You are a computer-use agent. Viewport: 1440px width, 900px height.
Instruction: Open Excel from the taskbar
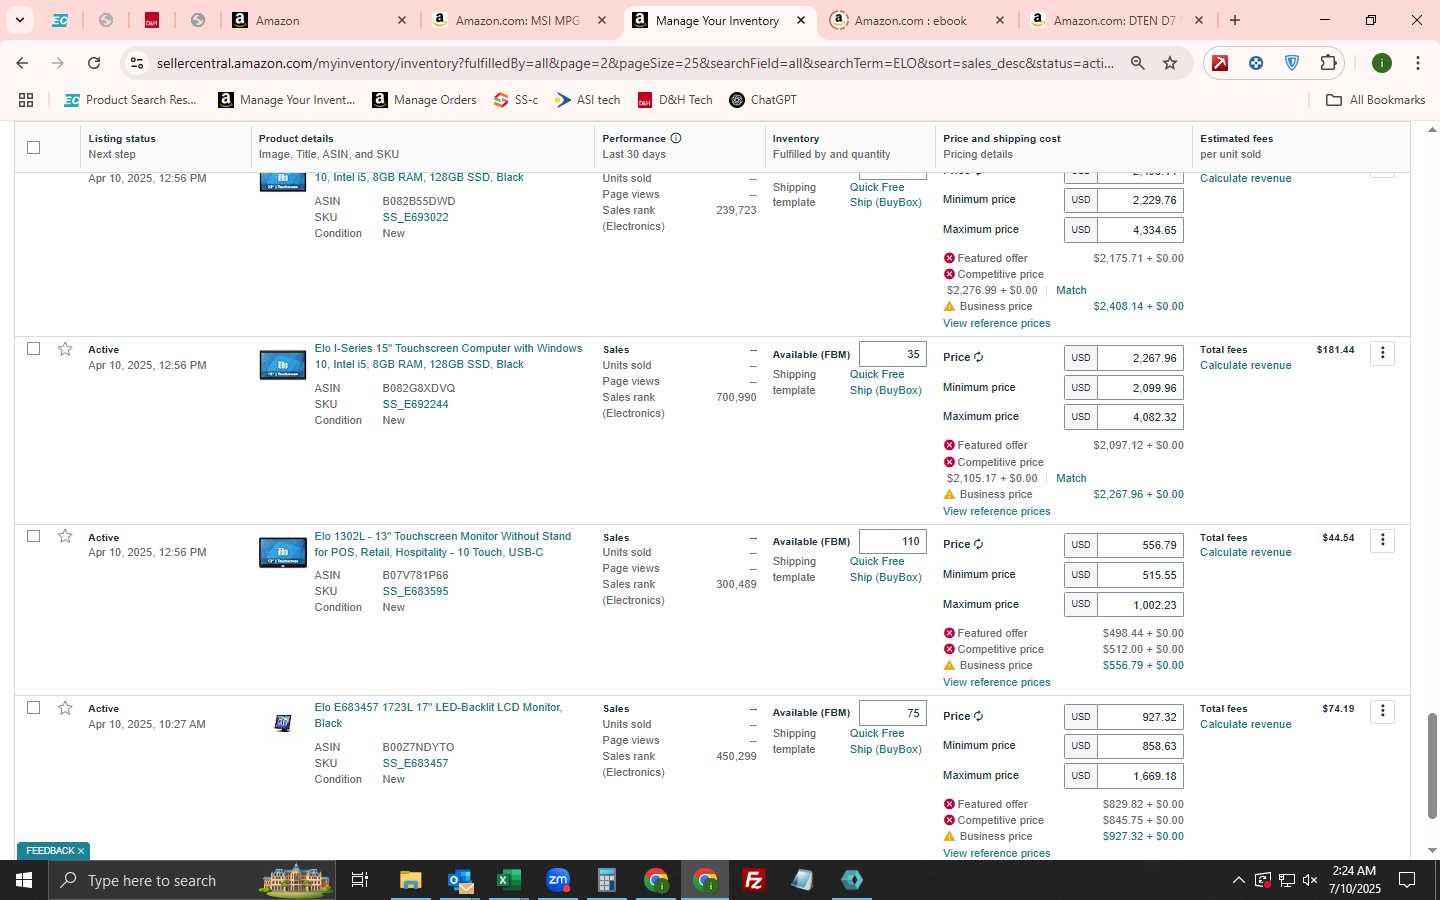(x=509, y=880)
